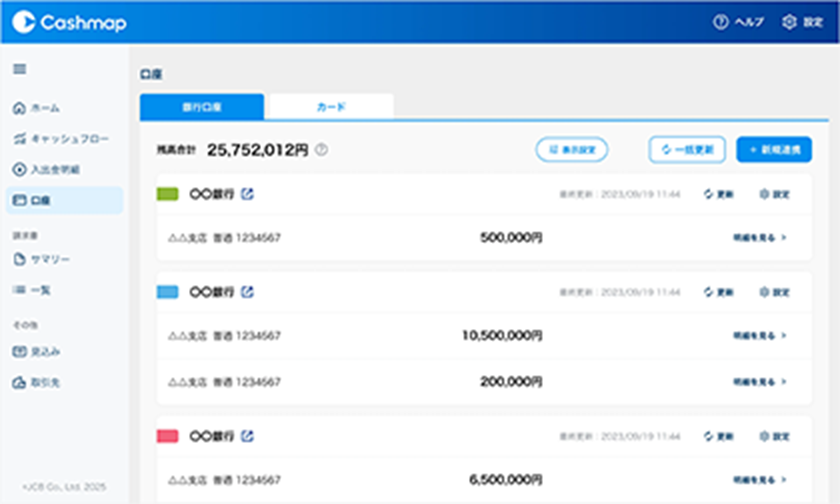Collapse the sidebar with the hamburger icon
This screenshot has width=840, height=504.
19,69
